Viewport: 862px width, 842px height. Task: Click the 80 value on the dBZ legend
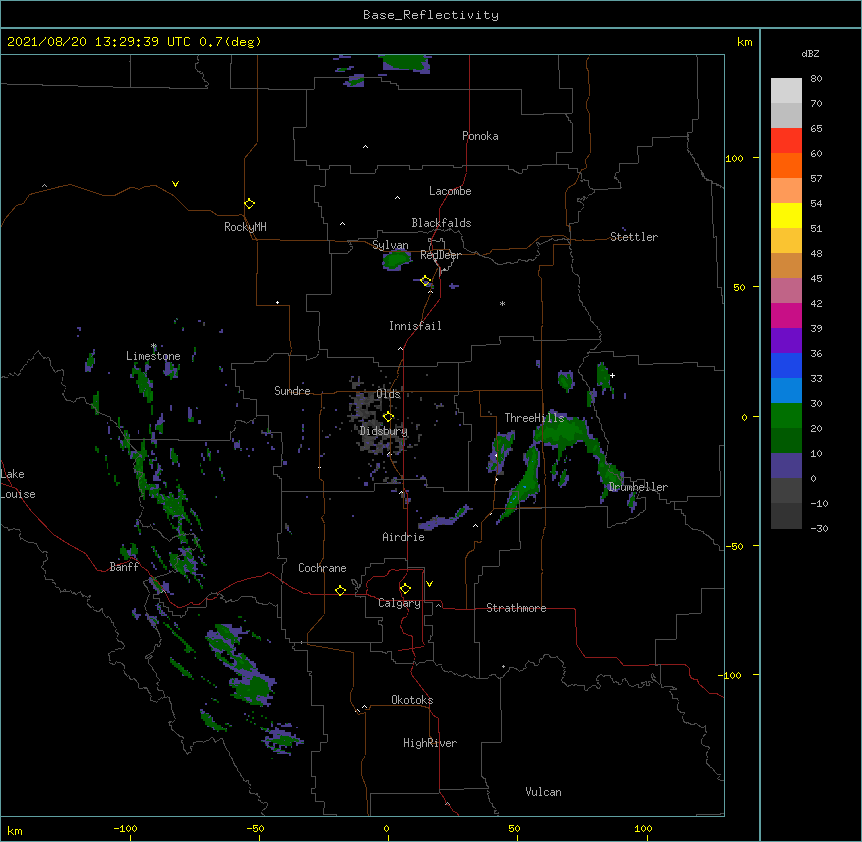[x=816, y=79]
